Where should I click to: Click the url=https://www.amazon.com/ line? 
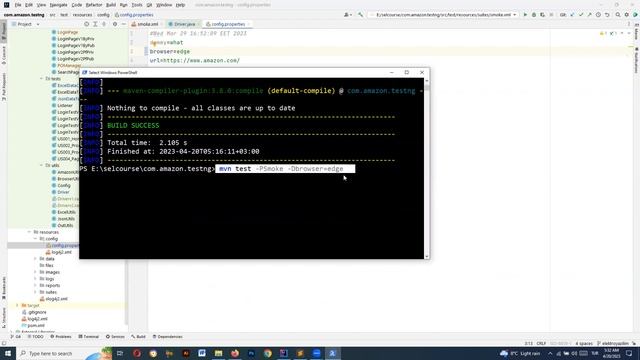click(x=195, y=60)
